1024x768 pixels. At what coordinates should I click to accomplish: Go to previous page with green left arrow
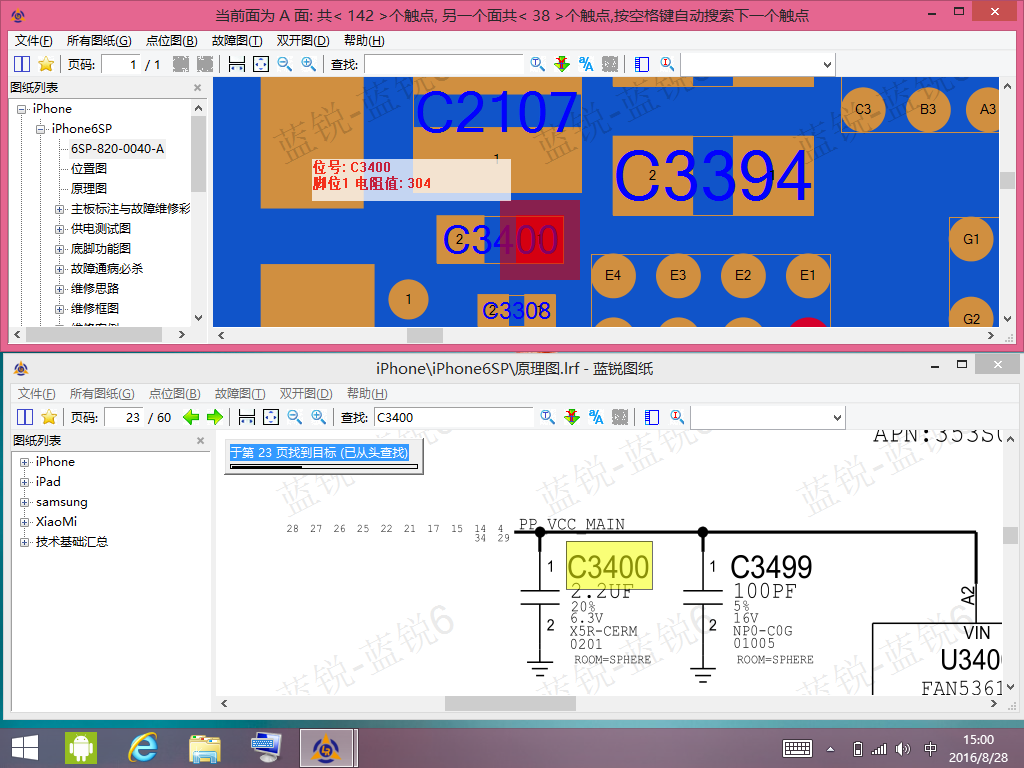click(191, 417)
